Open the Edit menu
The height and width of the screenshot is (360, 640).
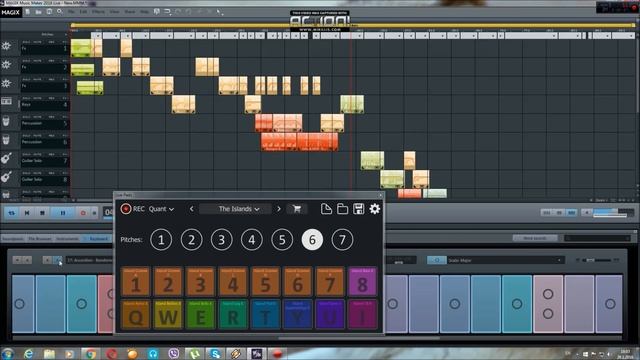coord(83,12)
